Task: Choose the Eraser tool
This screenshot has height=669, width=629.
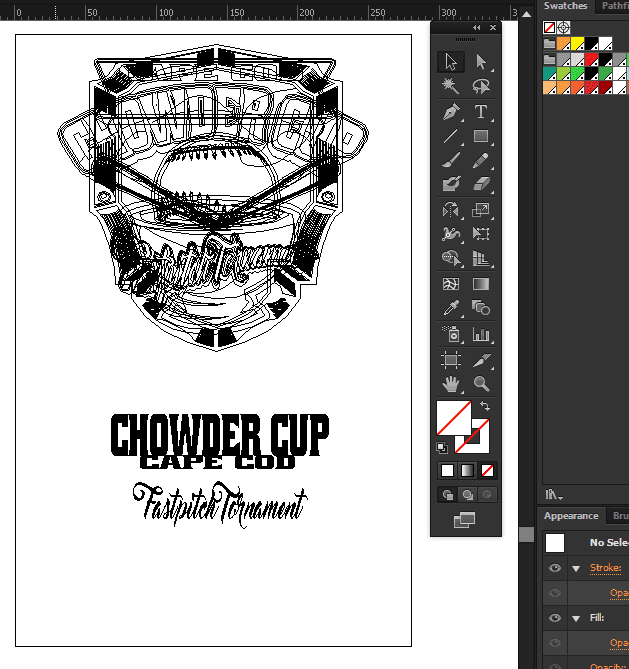Action: coord(481,184)
